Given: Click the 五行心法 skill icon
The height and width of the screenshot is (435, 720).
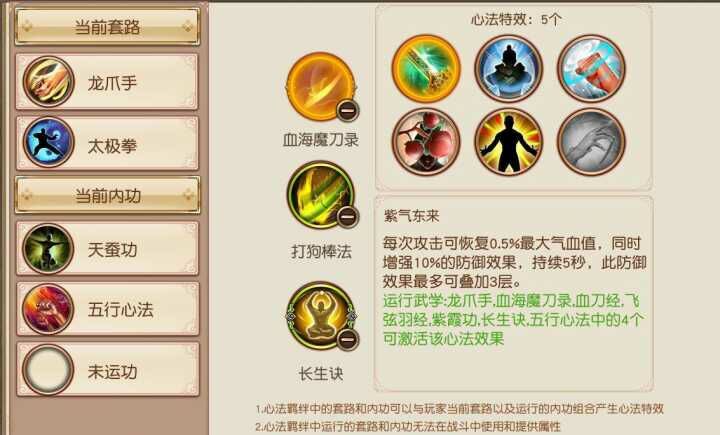Looking at the screenshot, I should [x=49, y=309].
